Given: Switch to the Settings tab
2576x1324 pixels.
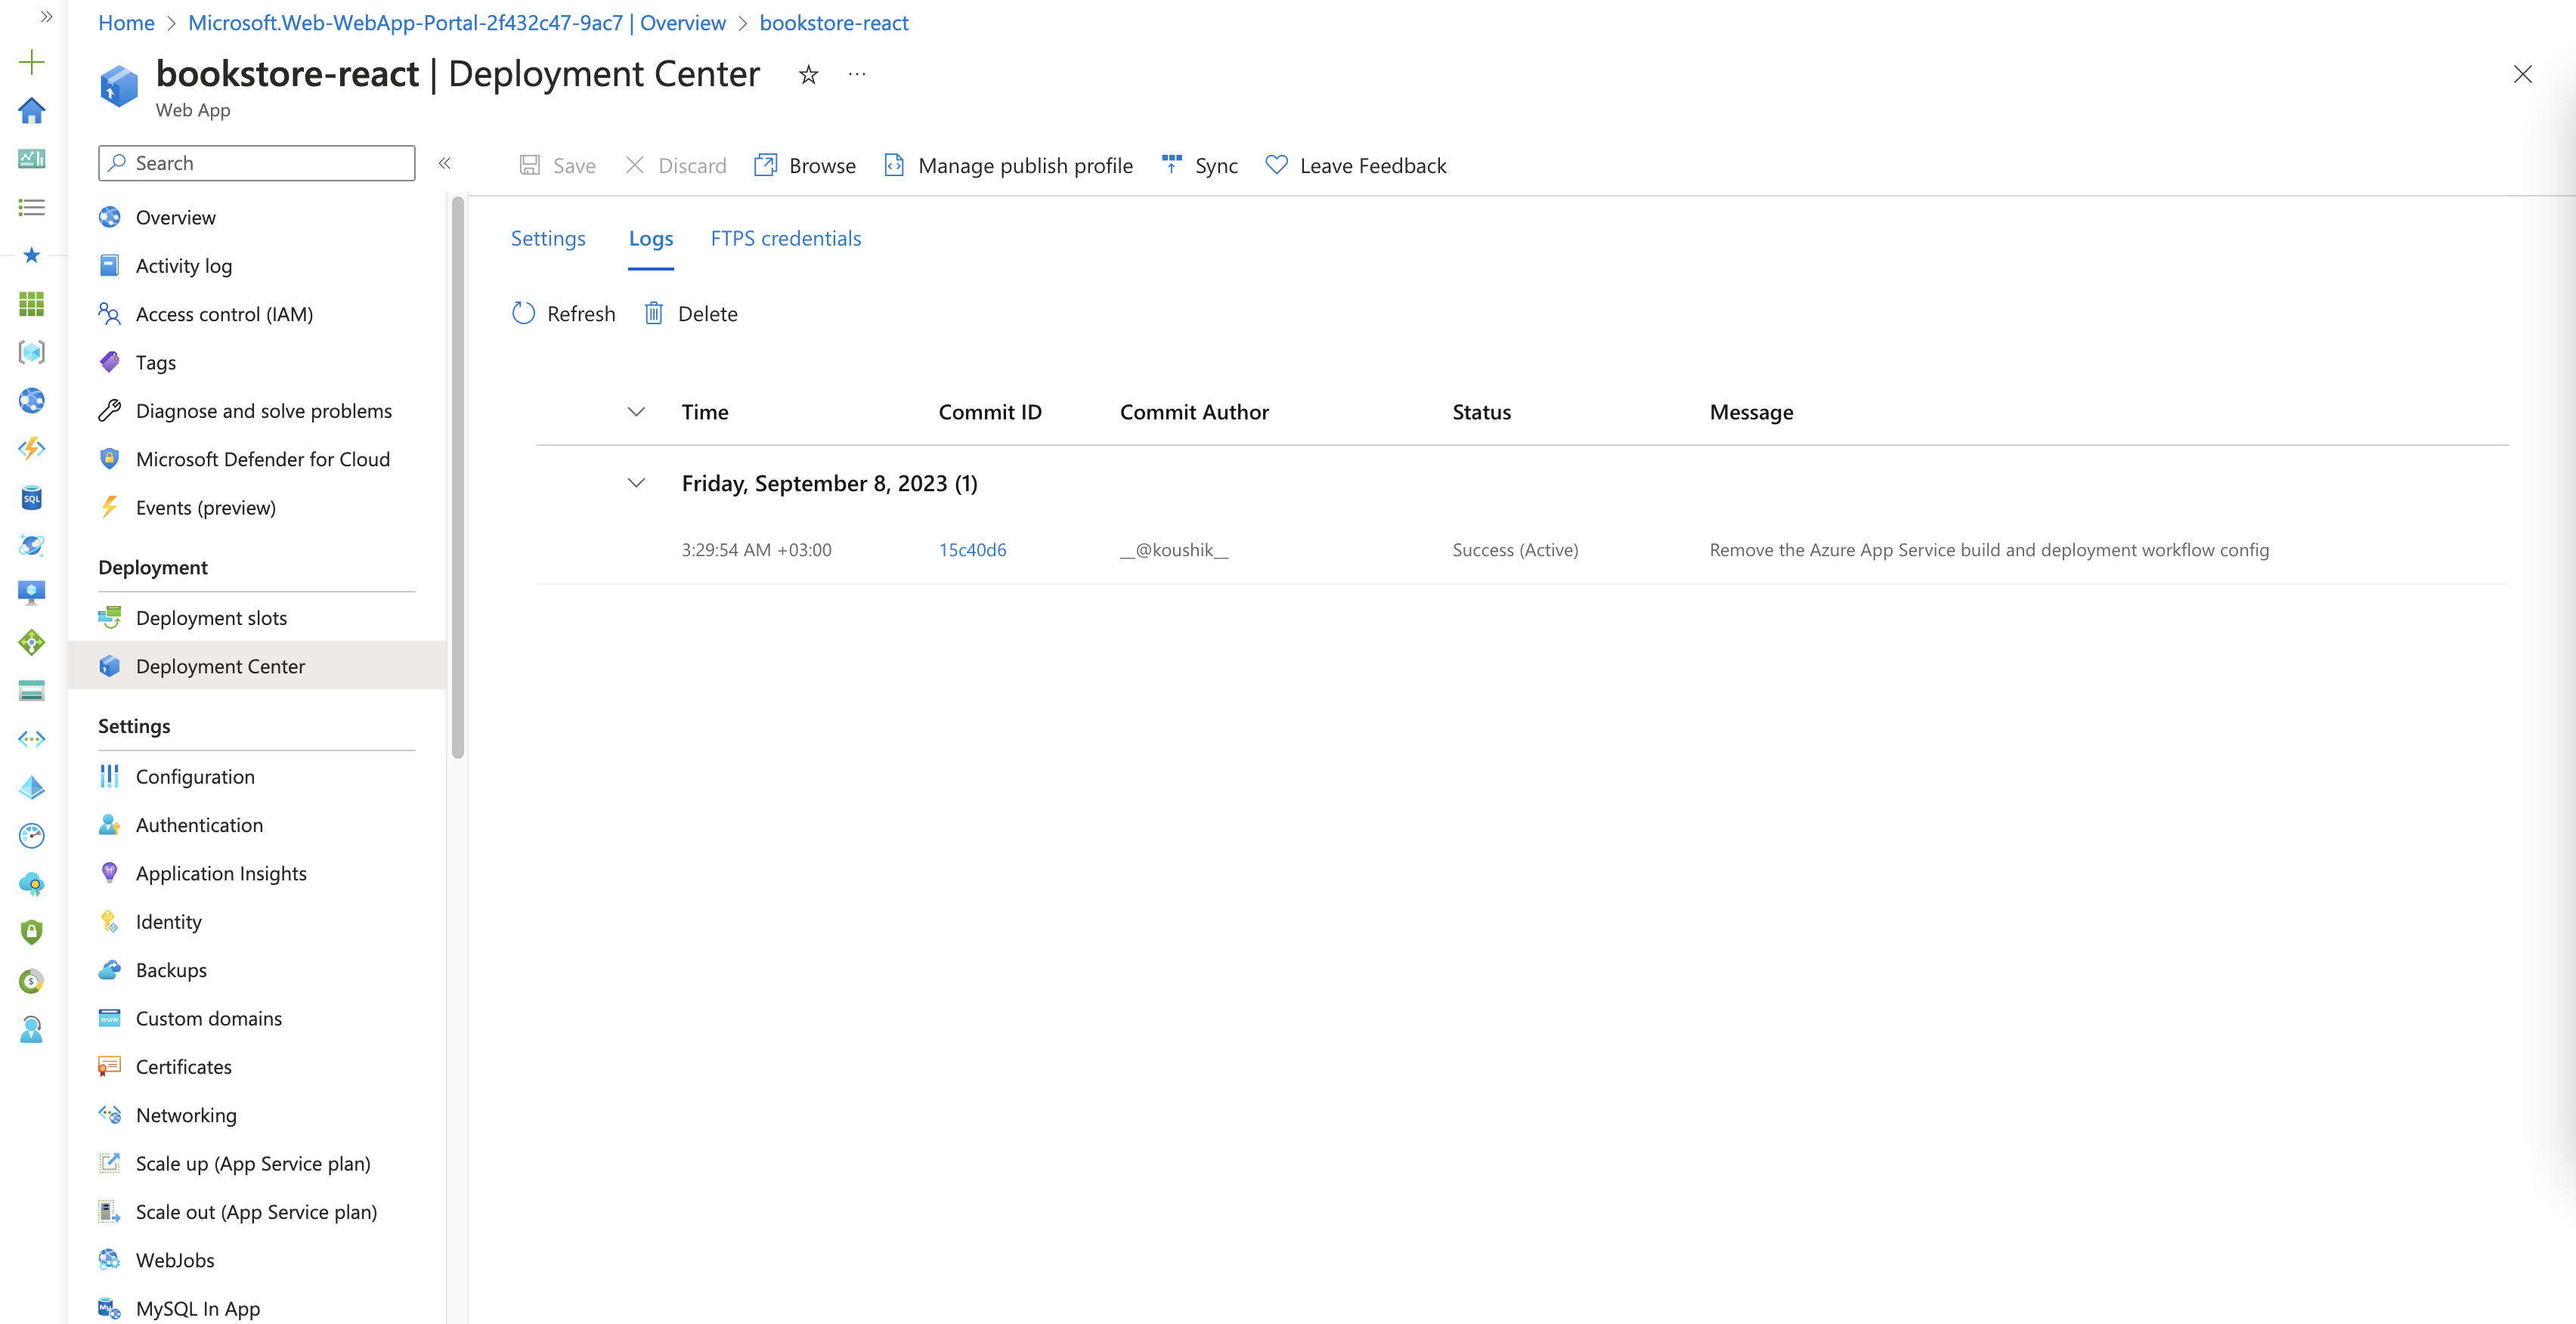Looking at the screenshot, I should (548, 238).
